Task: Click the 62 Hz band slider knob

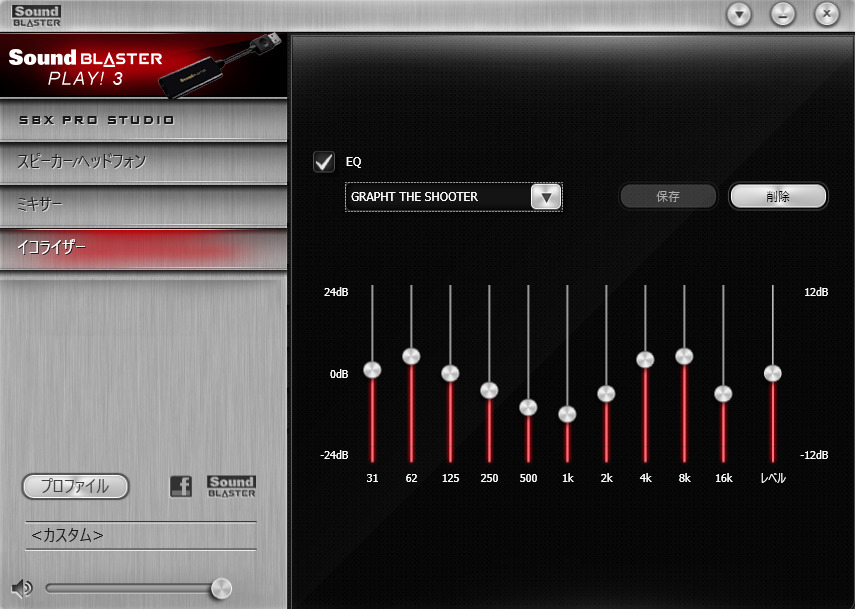Action: (411, 356)
